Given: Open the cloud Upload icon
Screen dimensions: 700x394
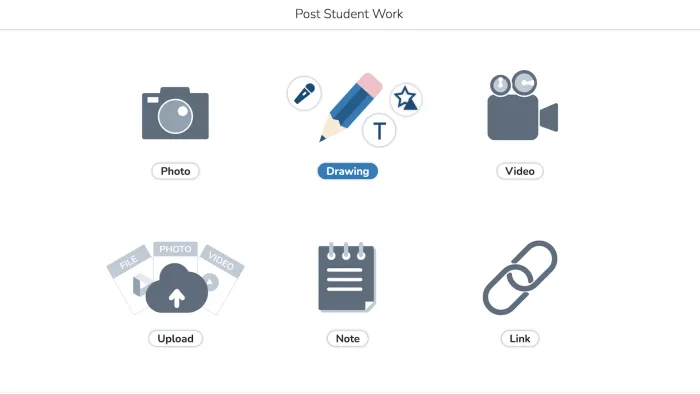Looking at the screenshot, I should 176,288.
